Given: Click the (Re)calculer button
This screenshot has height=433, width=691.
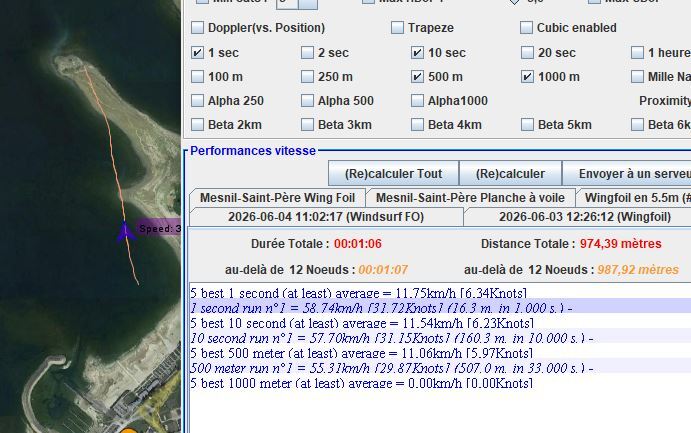Looking at the screenshot, I should tap(510, 174).
